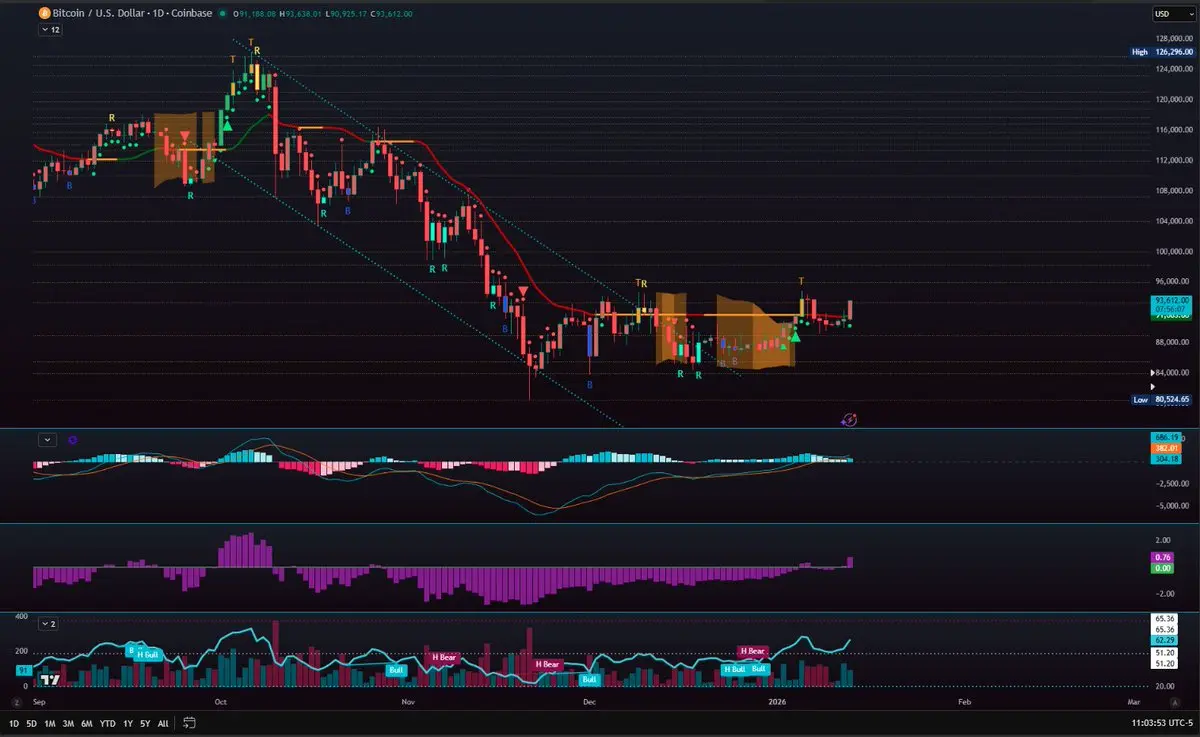Click the purple 0.76 value label
This screenshot has height=737, width=1200.
point(1163,557)
